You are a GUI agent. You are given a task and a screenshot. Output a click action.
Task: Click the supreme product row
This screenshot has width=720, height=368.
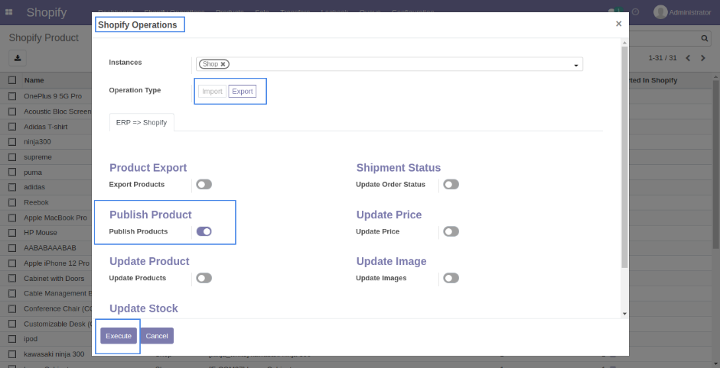(x=38, y=157)
